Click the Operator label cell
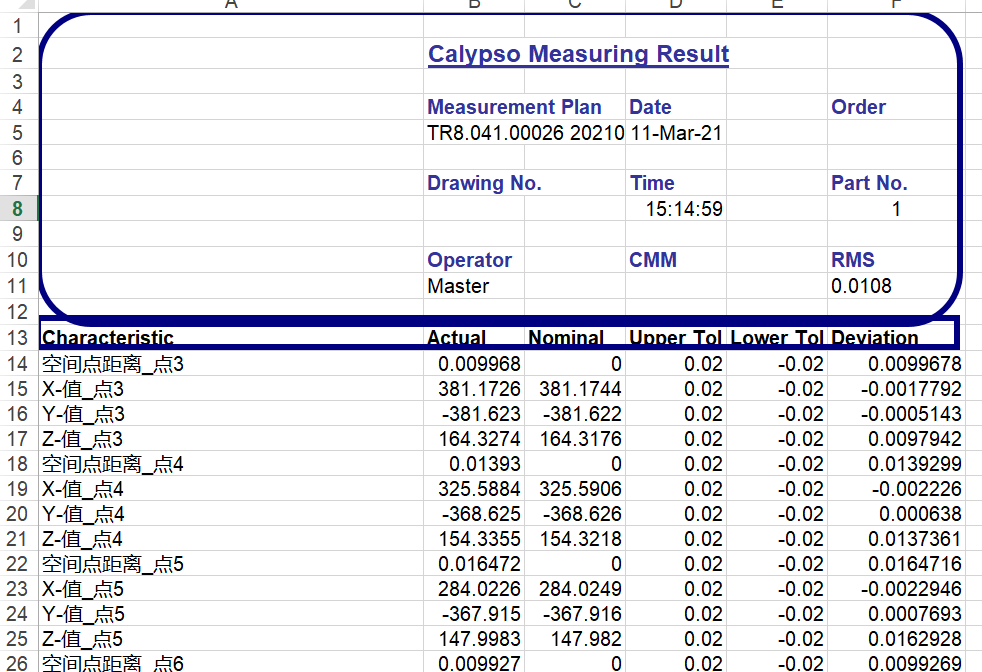 pos(469,260)
